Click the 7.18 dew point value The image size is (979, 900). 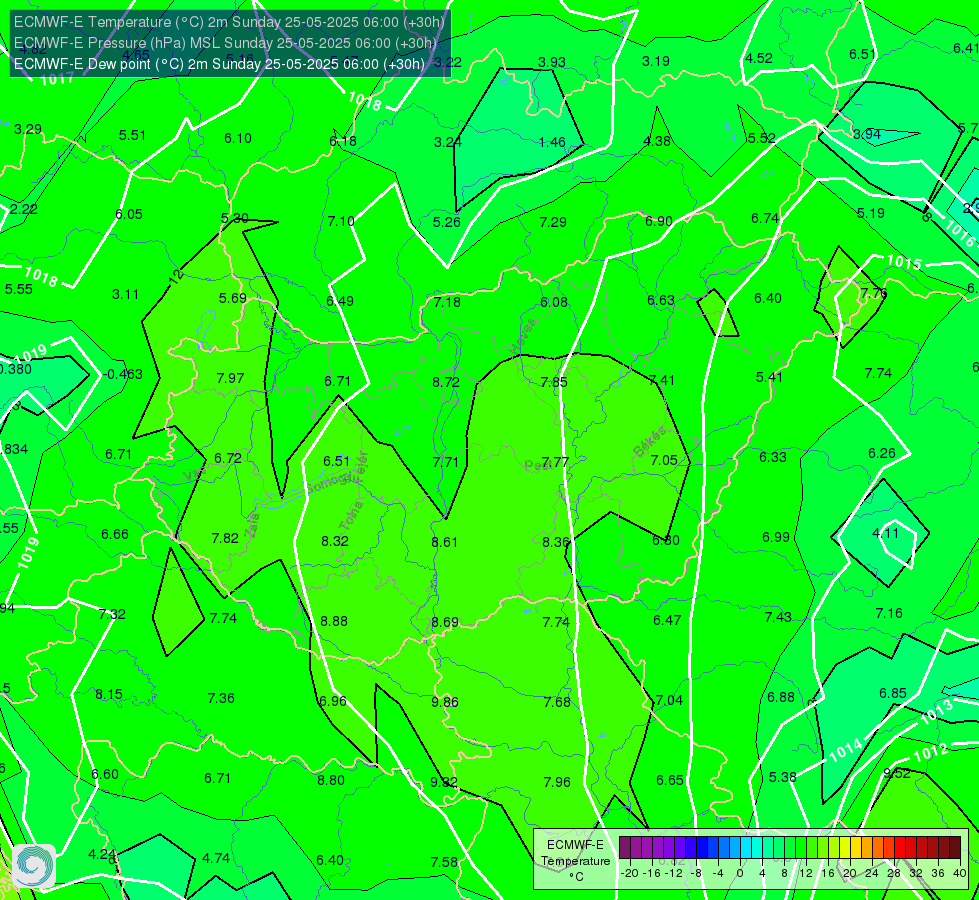click(x=447, y=302)
